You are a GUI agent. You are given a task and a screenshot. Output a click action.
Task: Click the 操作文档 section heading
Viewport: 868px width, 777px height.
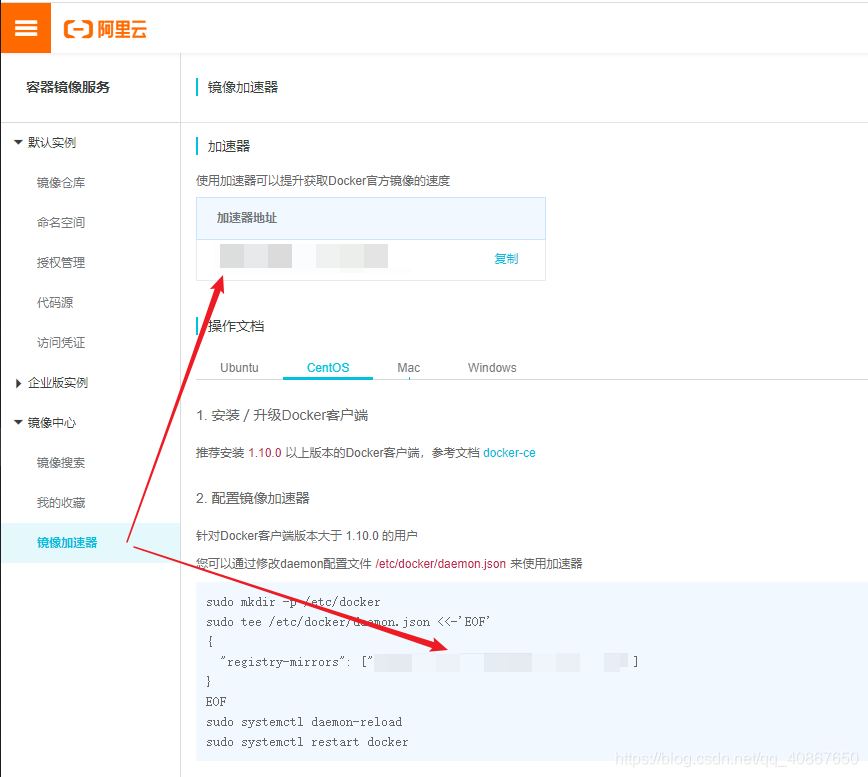236,326
